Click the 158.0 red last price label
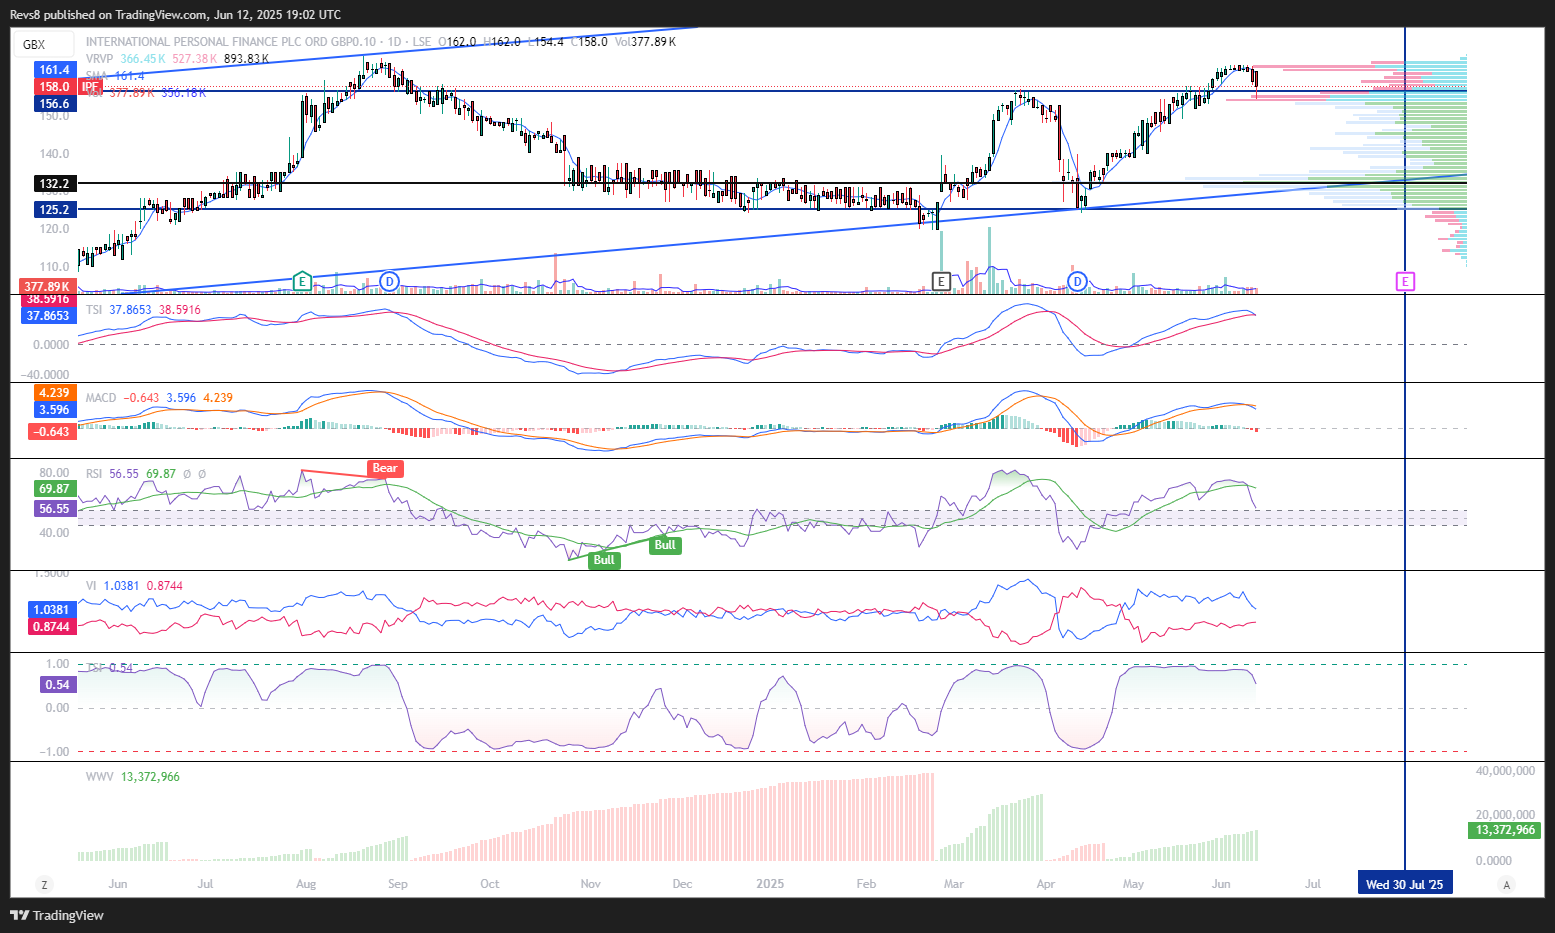The width and height of the screenshot is (1555, 933). [54, 87]
